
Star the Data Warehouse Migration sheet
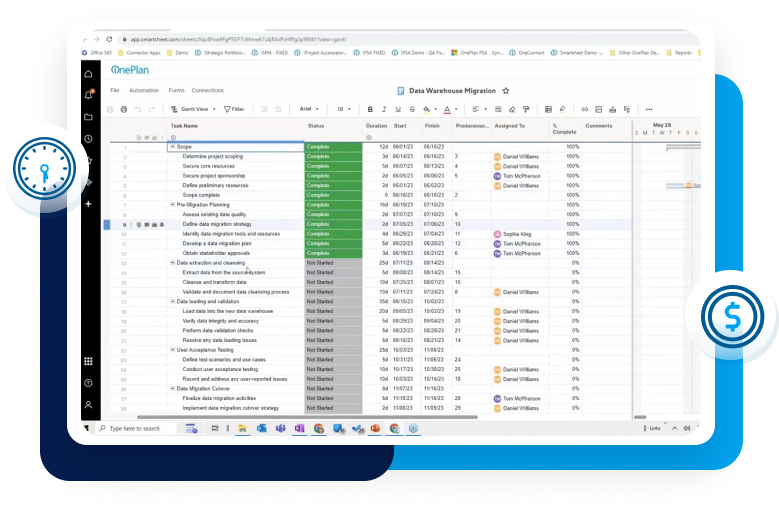pos(506,90)
